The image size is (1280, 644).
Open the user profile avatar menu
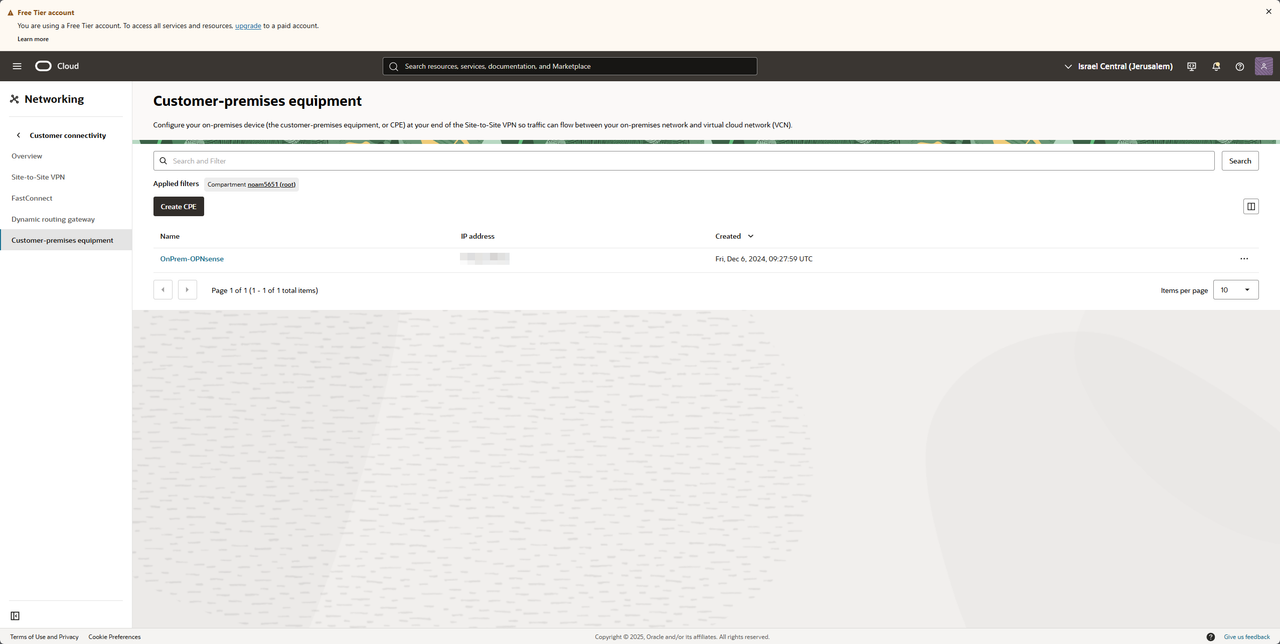point(1264,66)
